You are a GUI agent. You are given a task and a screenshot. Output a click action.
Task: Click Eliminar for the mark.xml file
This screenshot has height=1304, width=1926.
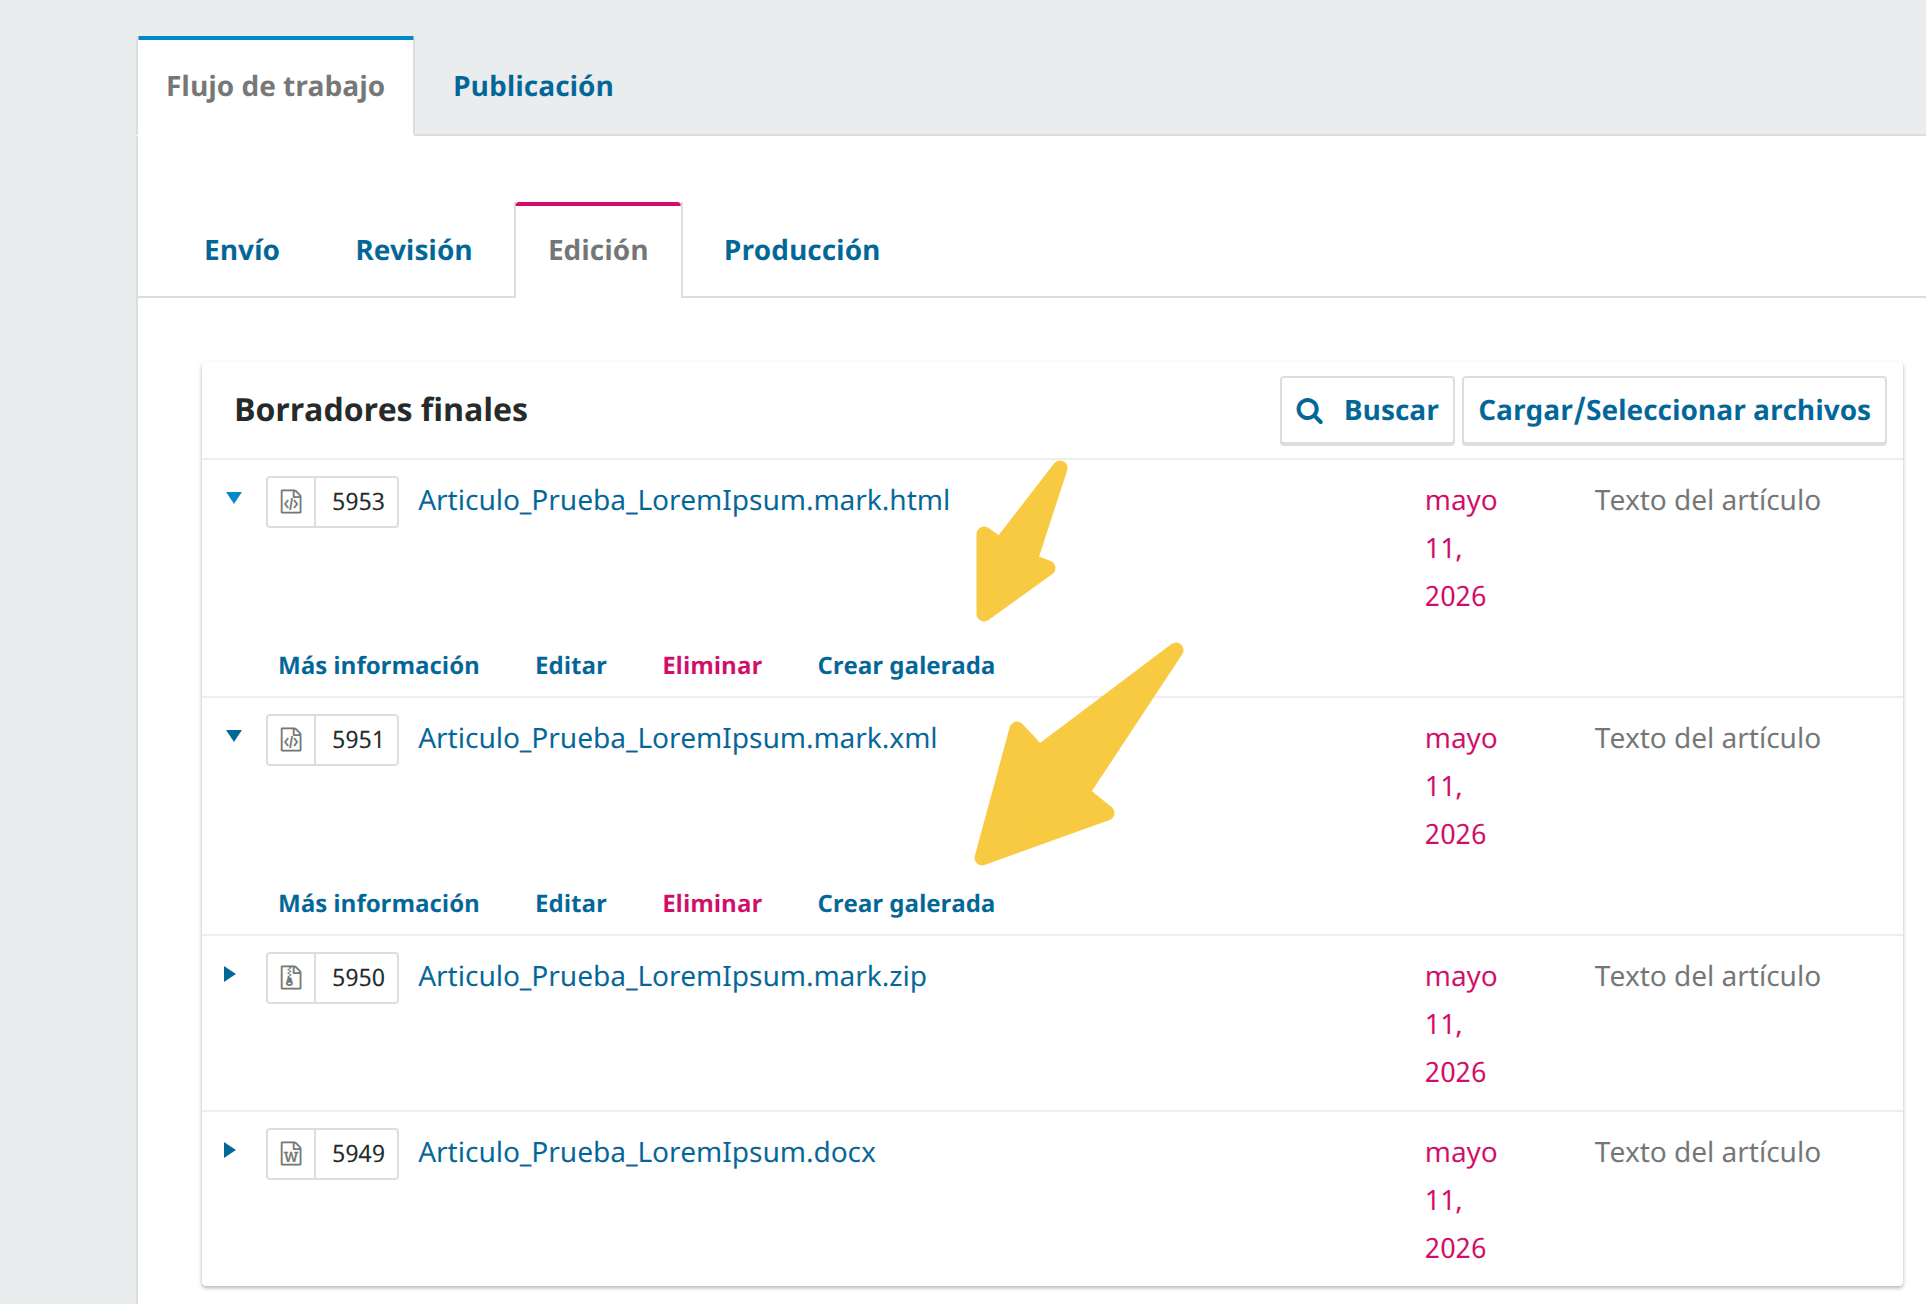[712, 904]
